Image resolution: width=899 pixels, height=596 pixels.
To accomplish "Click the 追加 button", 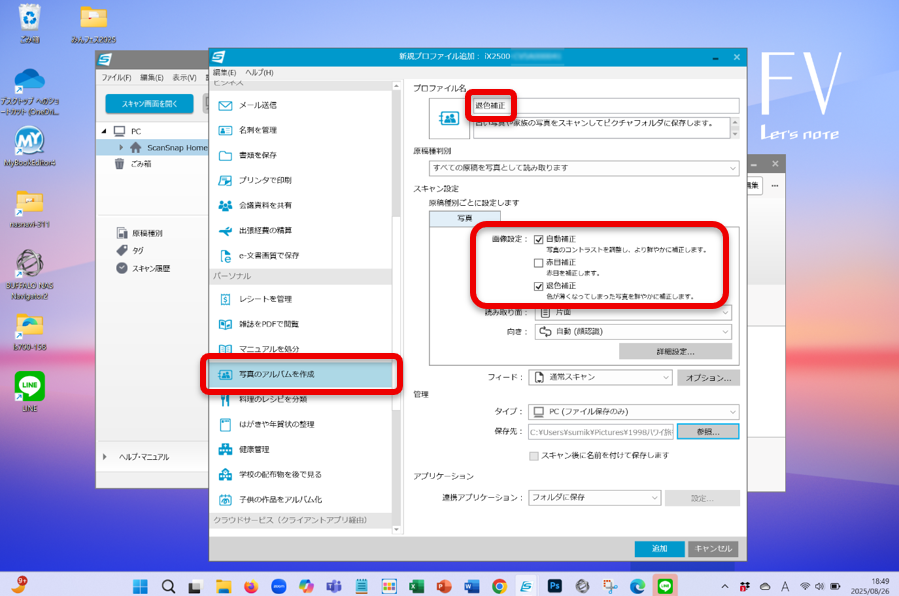I will [659, 548].
